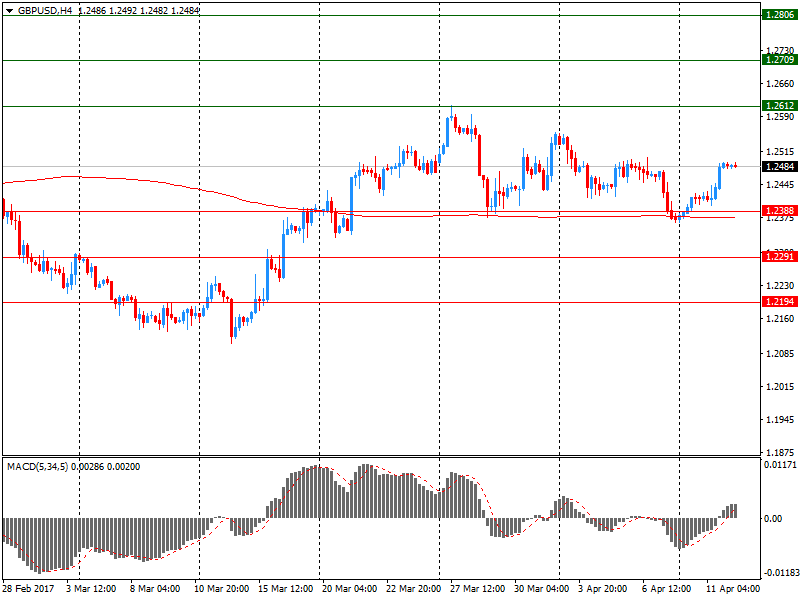Click the 30 Mar 04:00 time label

click(x=541, y=589)
